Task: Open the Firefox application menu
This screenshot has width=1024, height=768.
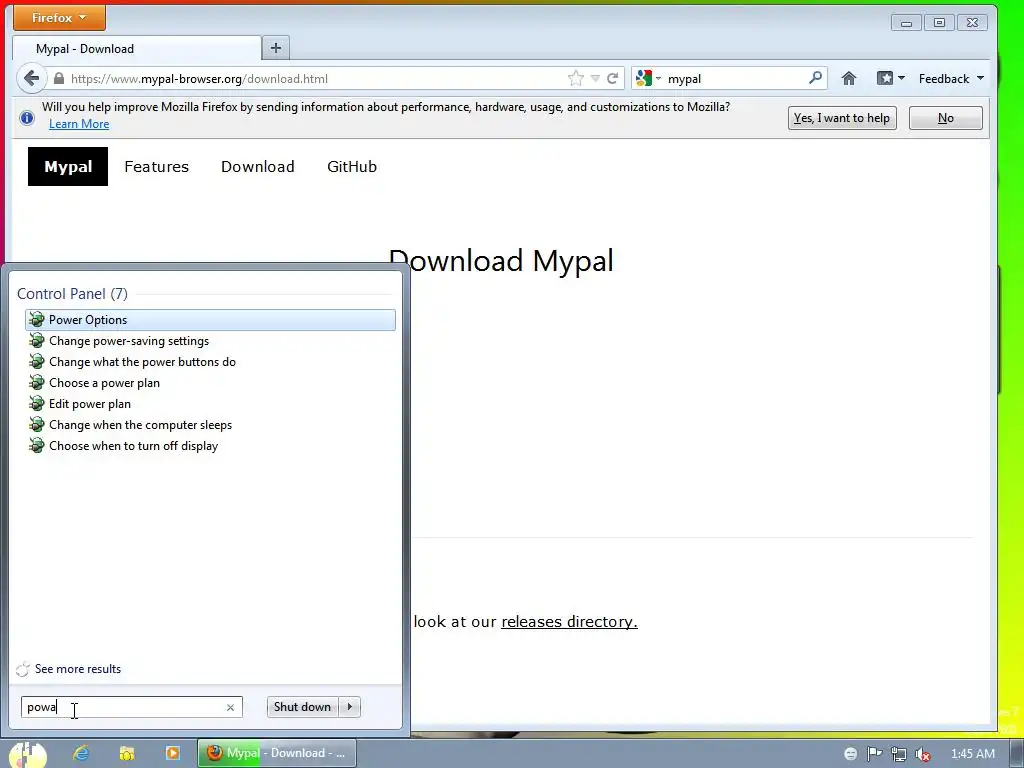Action: tap(59, 18)
